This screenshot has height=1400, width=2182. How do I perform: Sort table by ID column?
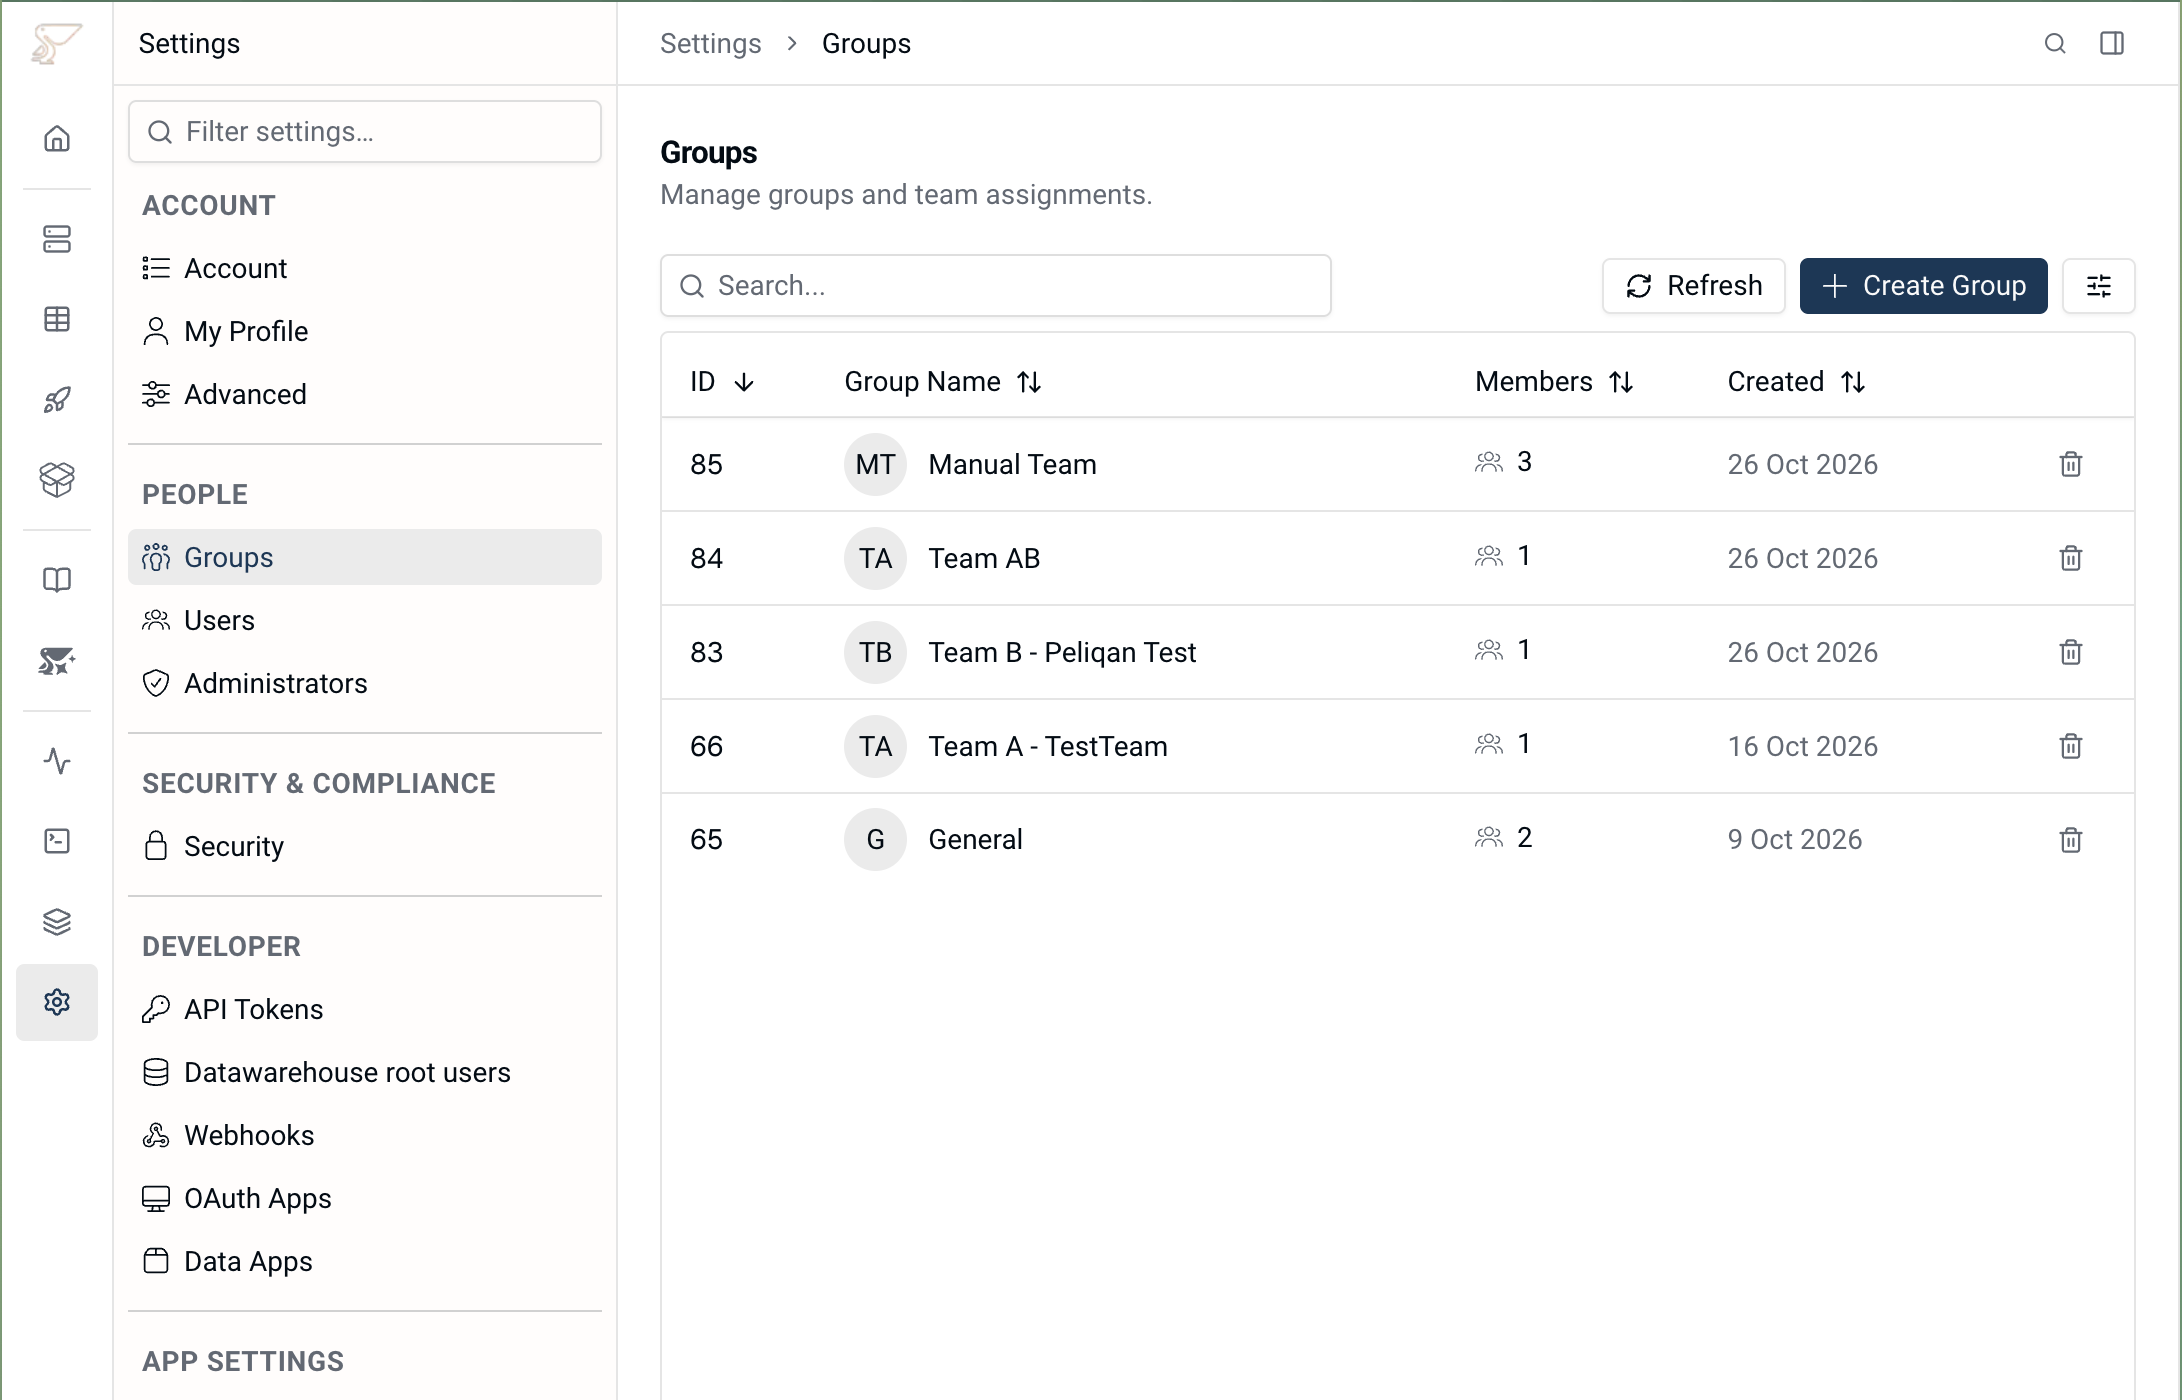click(x=722, y=382)
